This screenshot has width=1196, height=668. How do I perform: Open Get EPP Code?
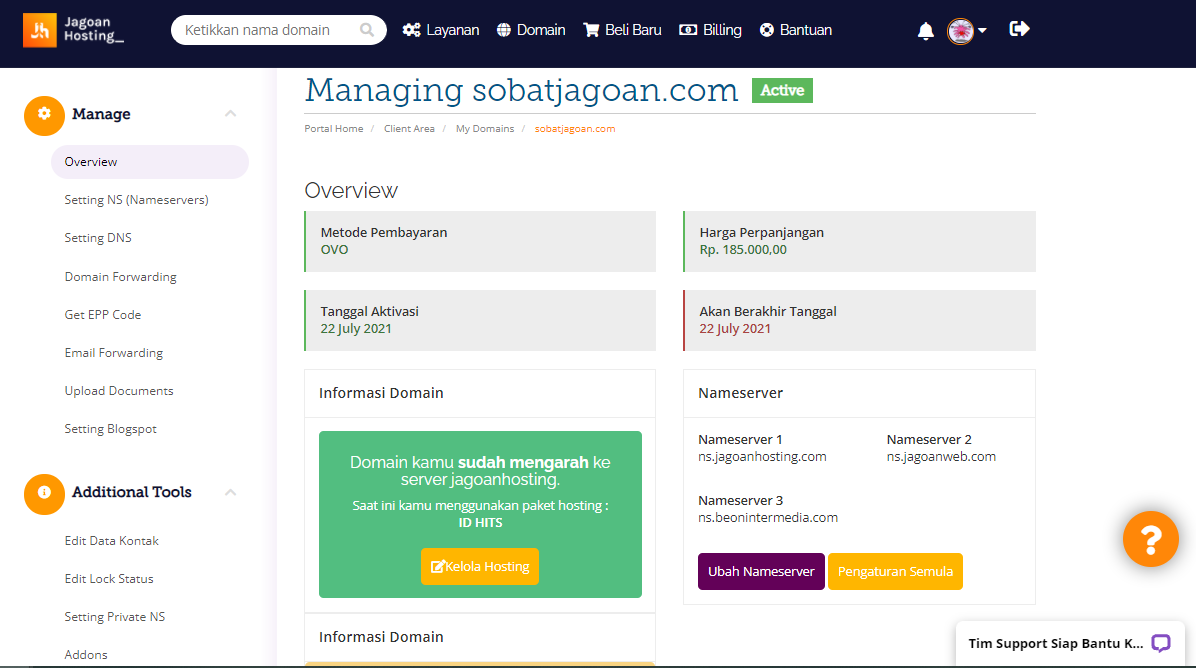click(103, 315)
